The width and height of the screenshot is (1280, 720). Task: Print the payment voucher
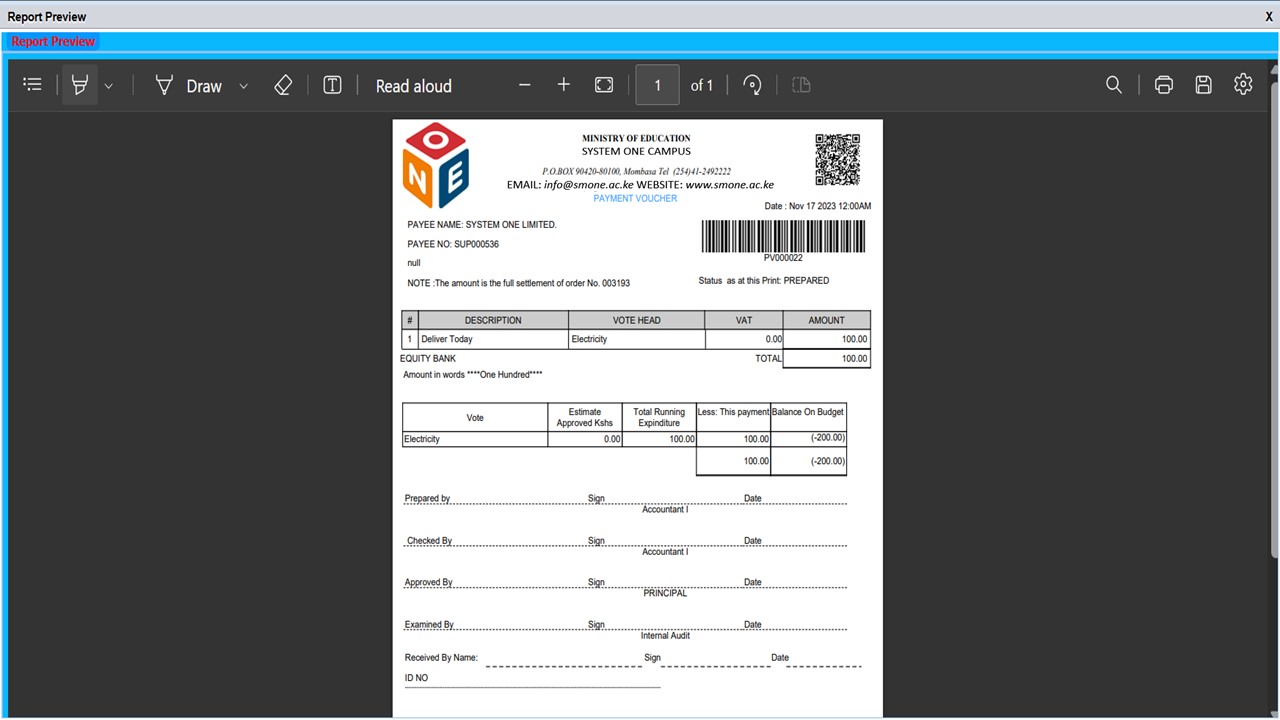tap(1163, 85)
